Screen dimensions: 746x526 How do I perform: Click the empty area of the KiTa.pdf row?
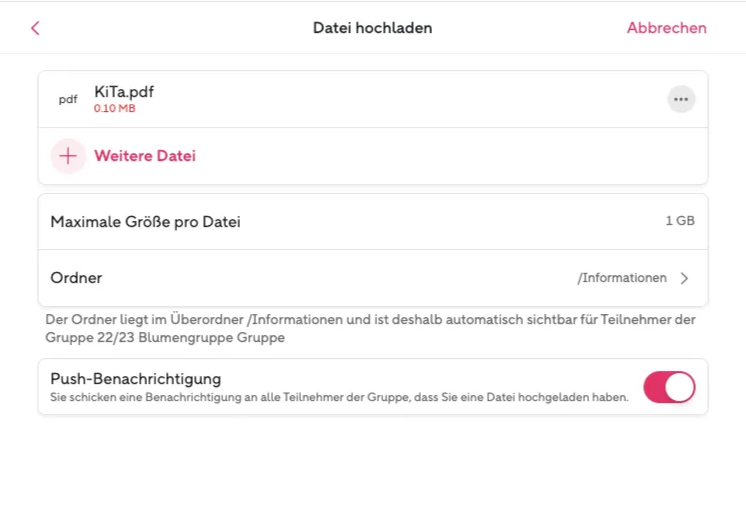409,99
